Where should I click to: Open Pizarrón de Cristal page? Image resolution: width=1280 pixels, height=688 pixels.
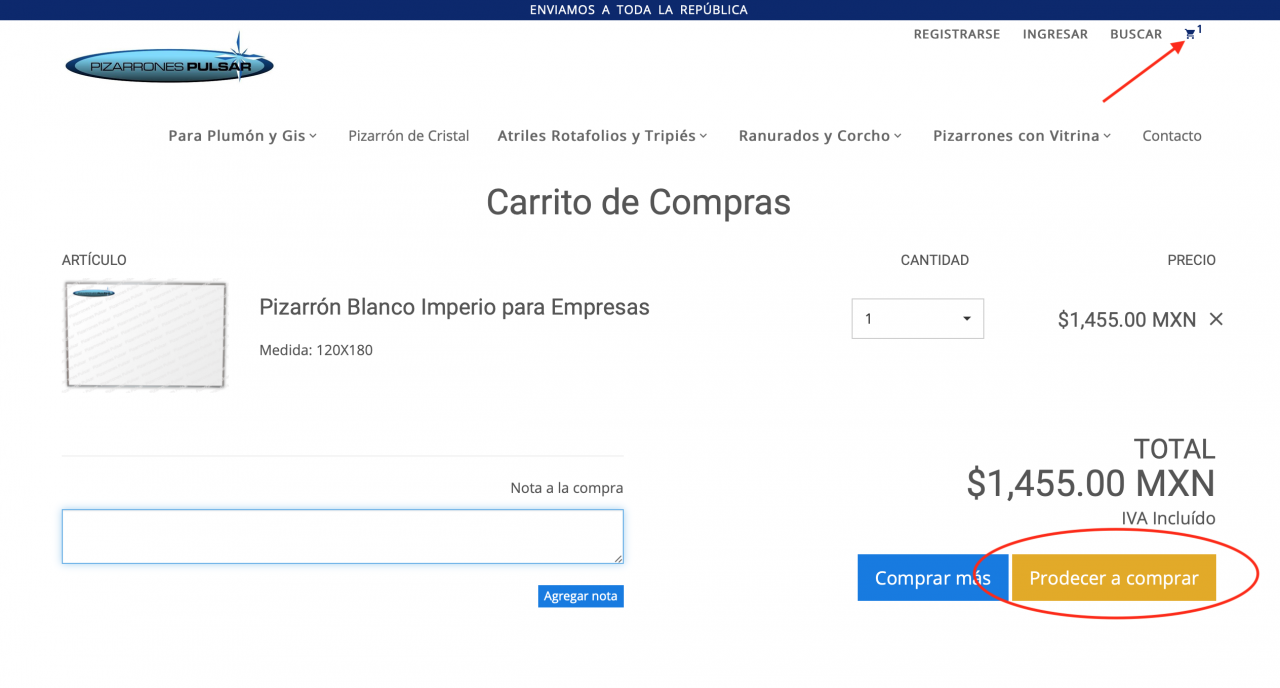(x=408, y=136)
